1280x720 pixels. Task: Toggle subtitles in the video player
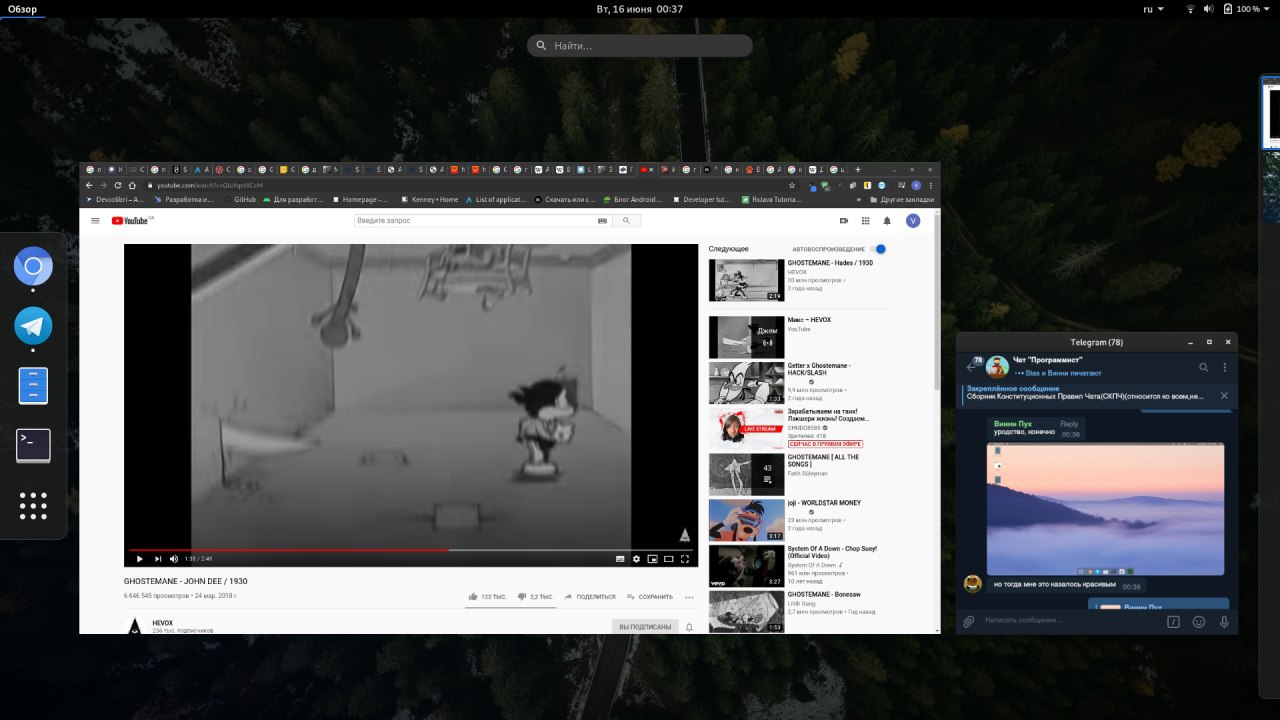tap(620, 558)
